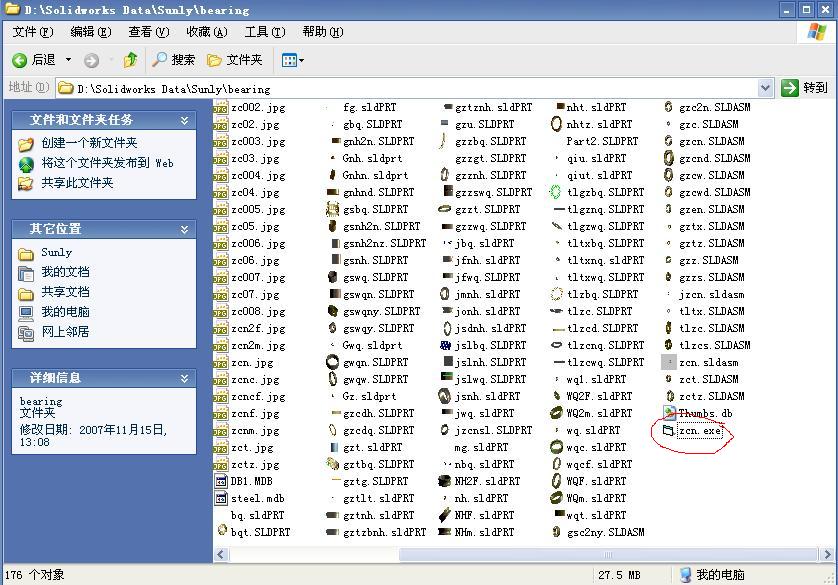
Task: Collapse the 其它位置 panel
Action: tap(184, 229)
